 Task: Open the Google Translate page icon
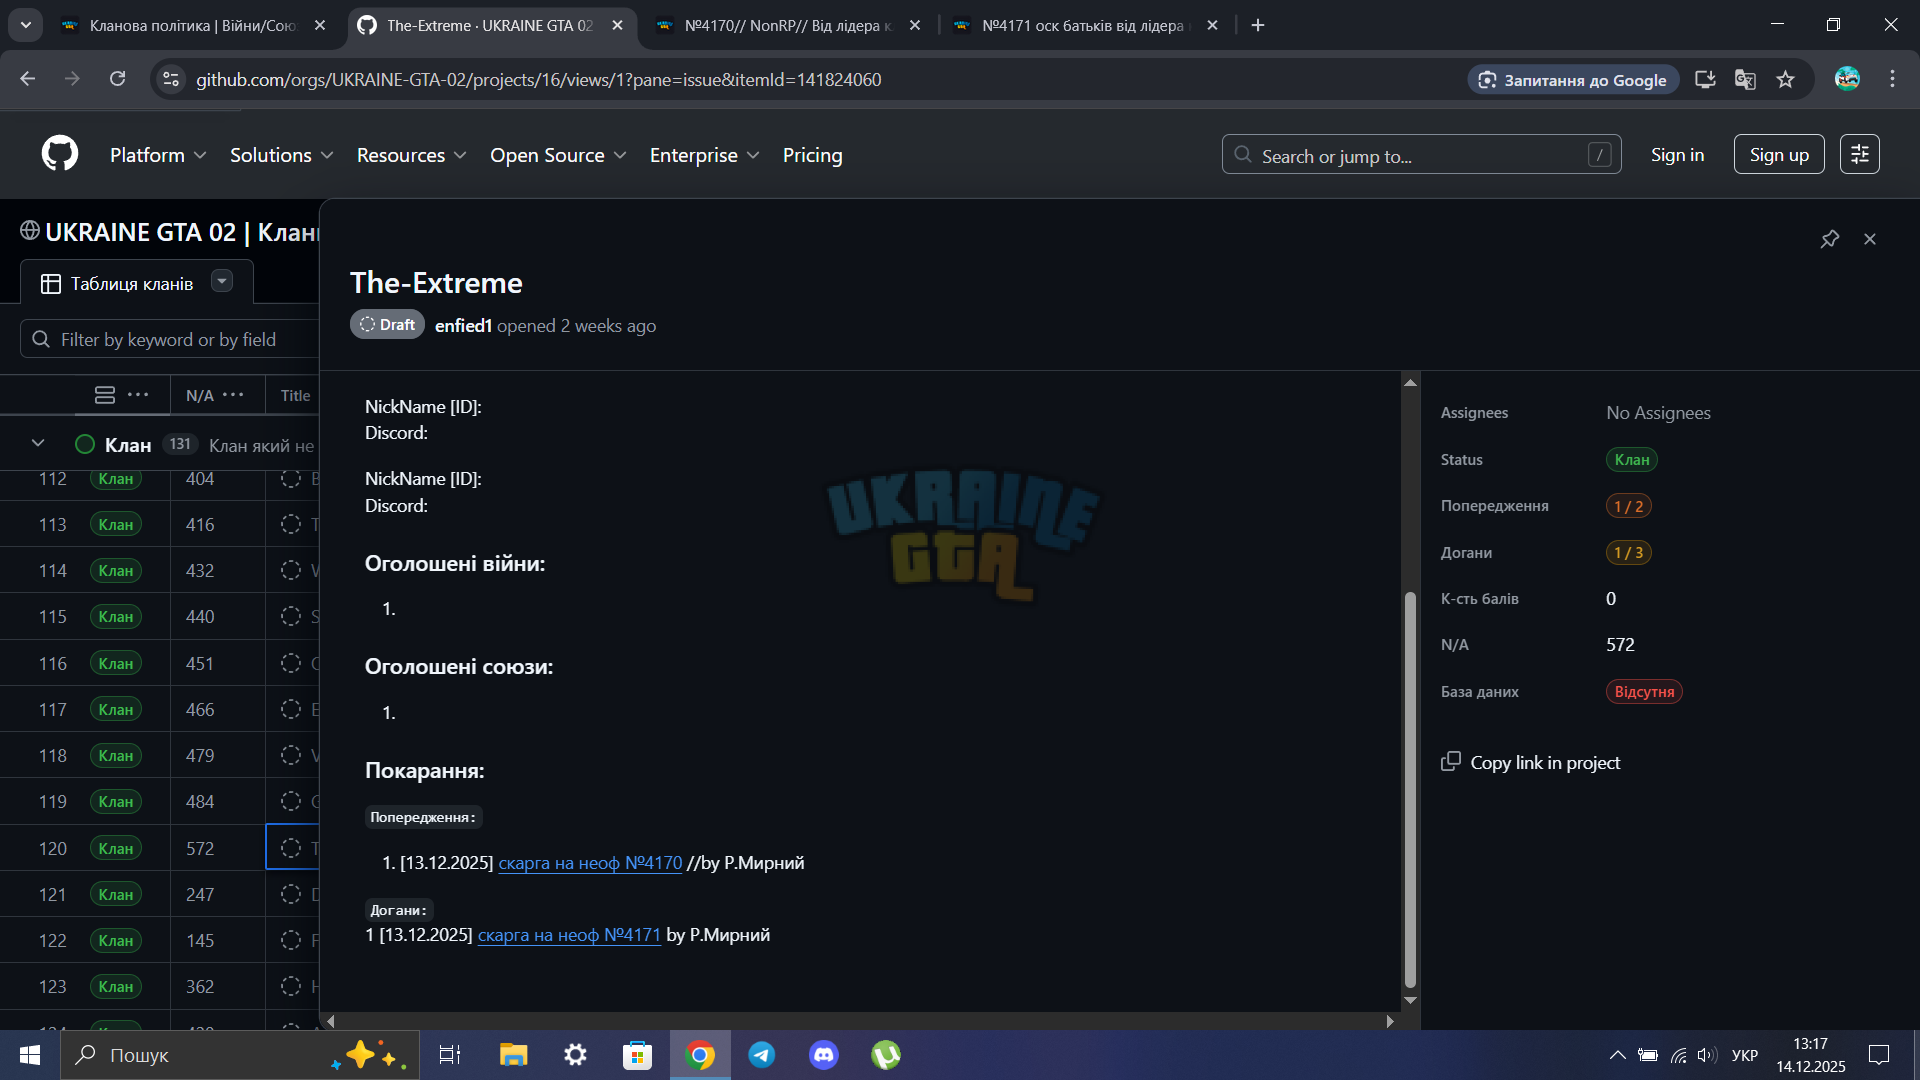[1746, 79]
